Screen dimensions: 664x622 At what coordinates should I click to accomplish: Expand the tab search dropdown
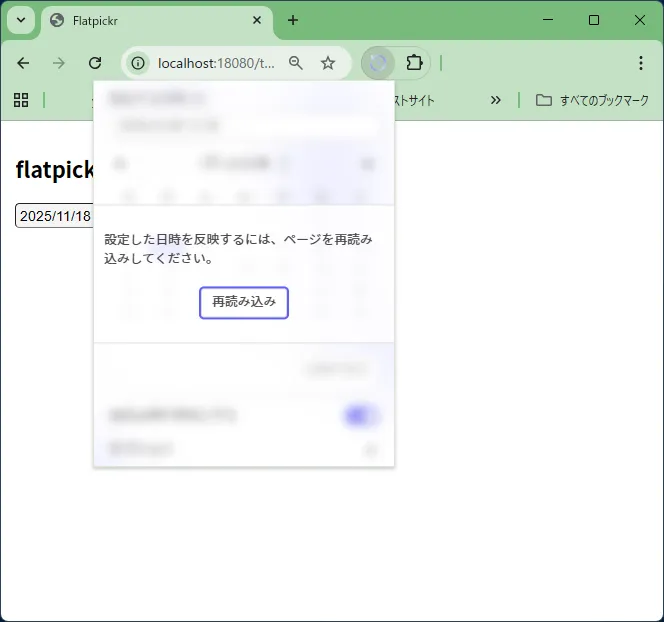coord(19,20)
